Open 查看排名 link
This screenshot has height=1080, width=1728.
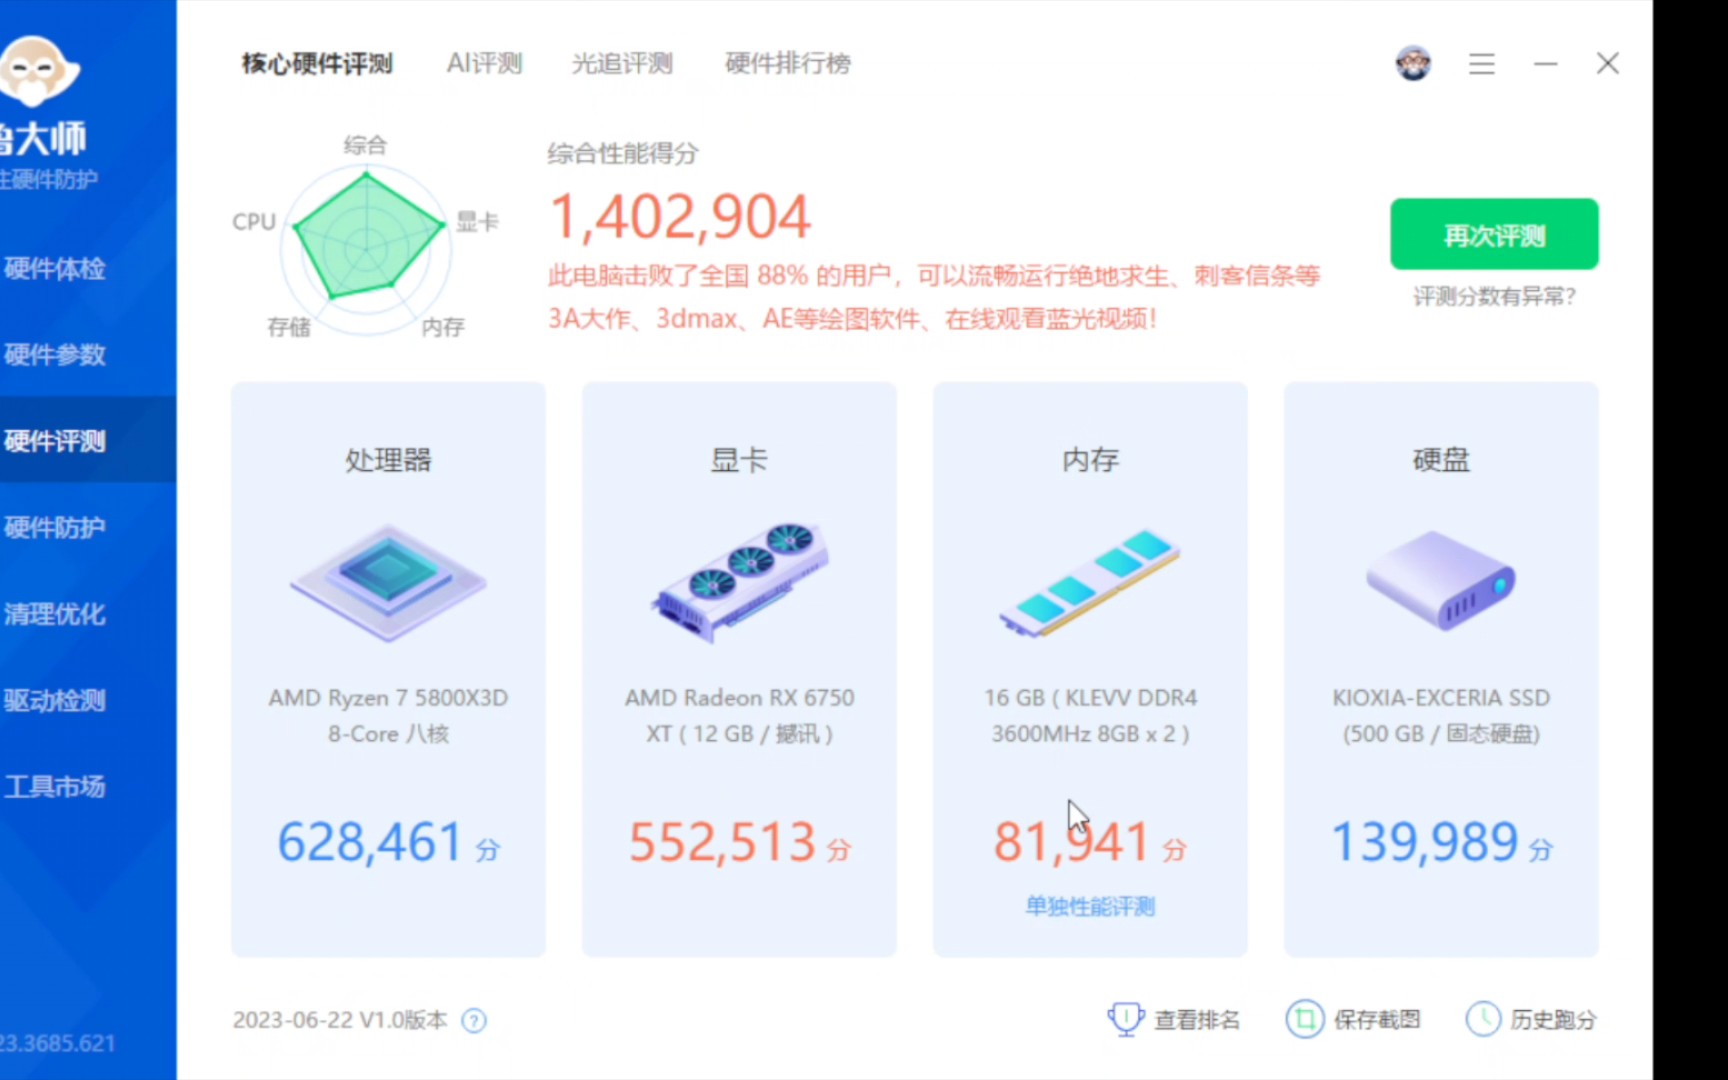pos(1197,1020)
